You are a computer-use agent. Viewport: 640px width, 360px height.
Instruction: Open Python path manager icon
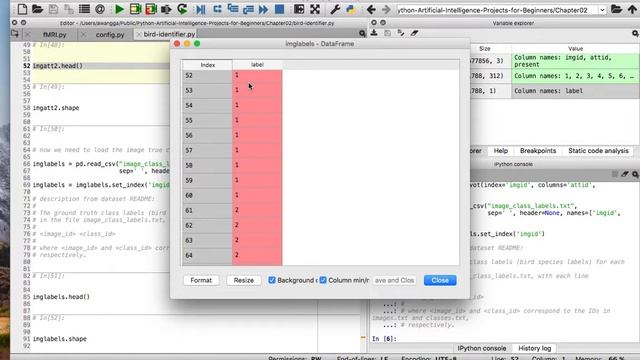pyautogui.click(x=351, y=9)
